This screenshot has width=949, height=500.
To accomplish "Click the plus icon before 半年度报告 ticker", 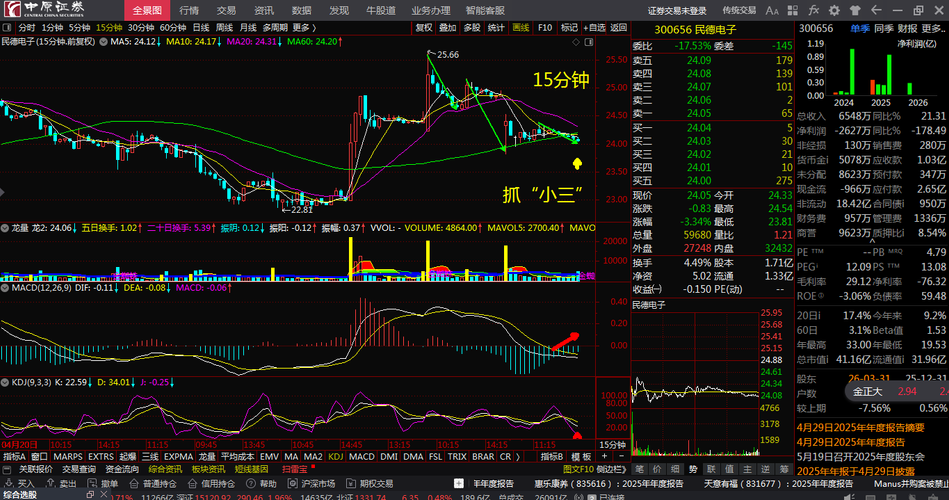I will tap(459, 484).
